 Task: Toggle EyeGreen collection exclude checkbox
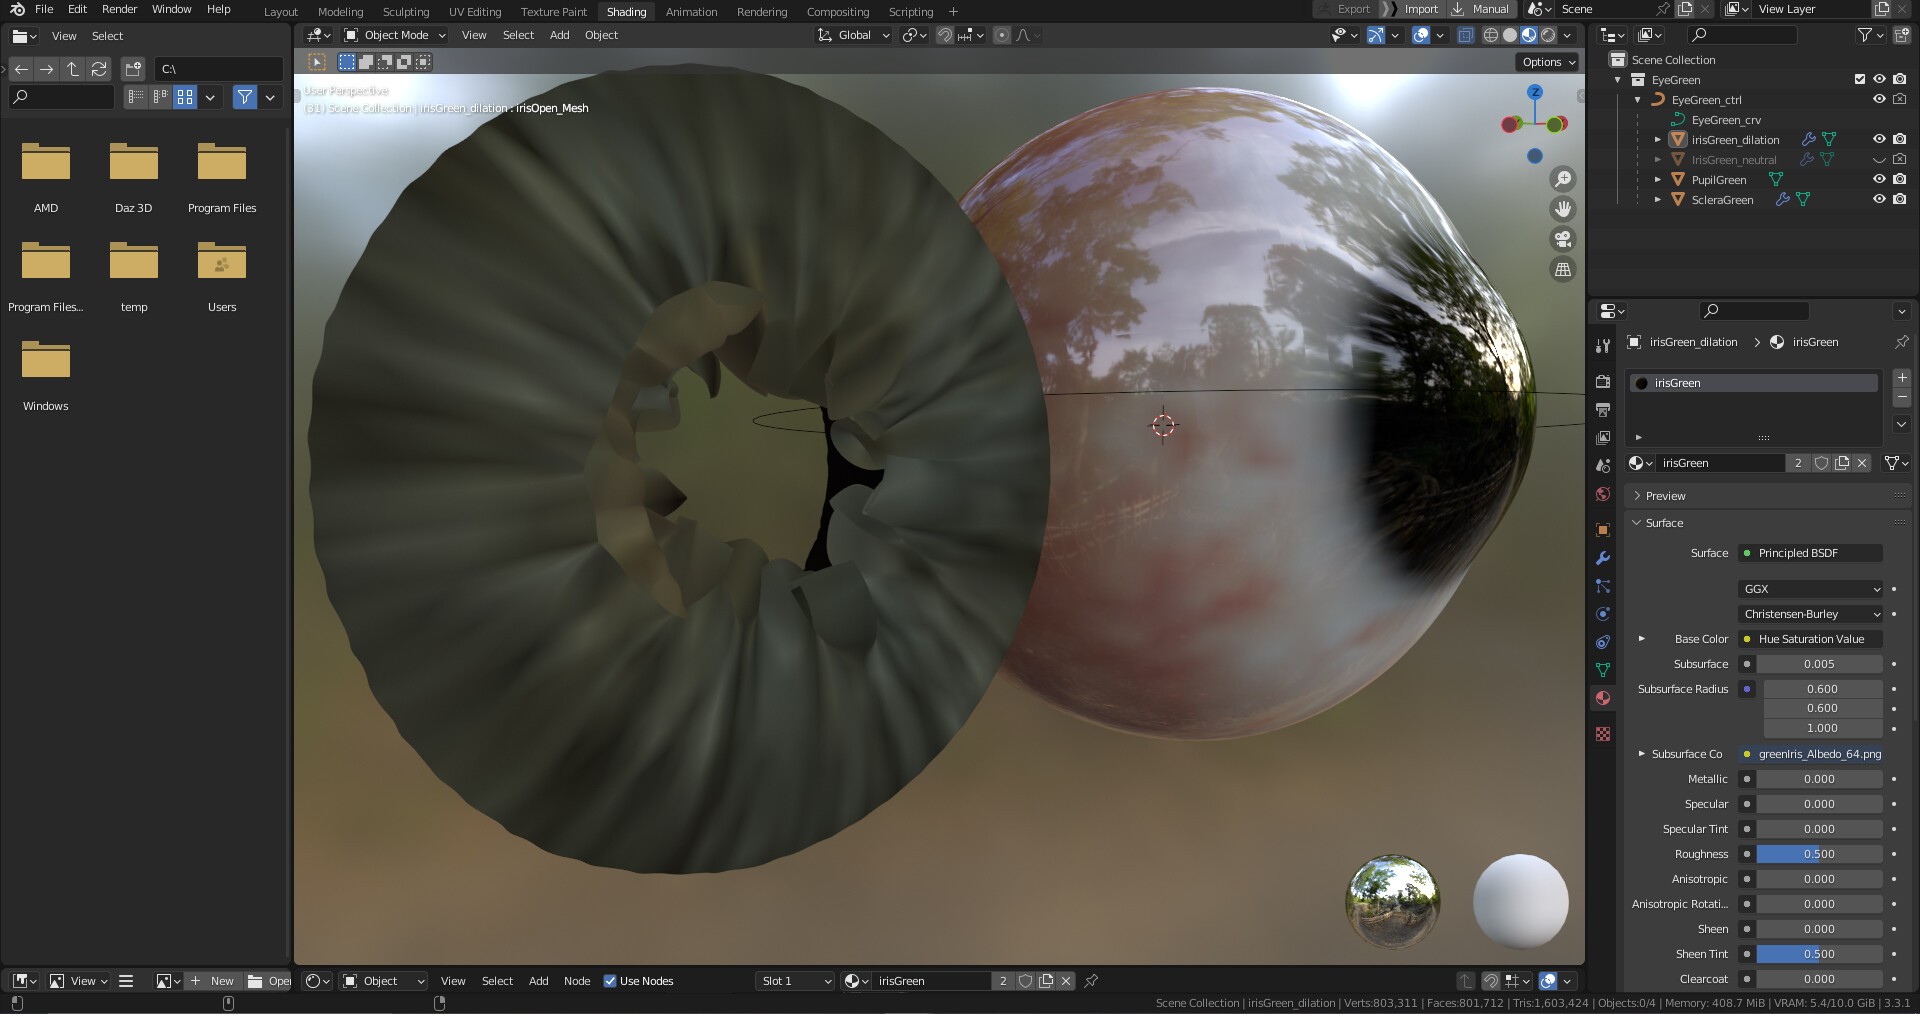1860,79
